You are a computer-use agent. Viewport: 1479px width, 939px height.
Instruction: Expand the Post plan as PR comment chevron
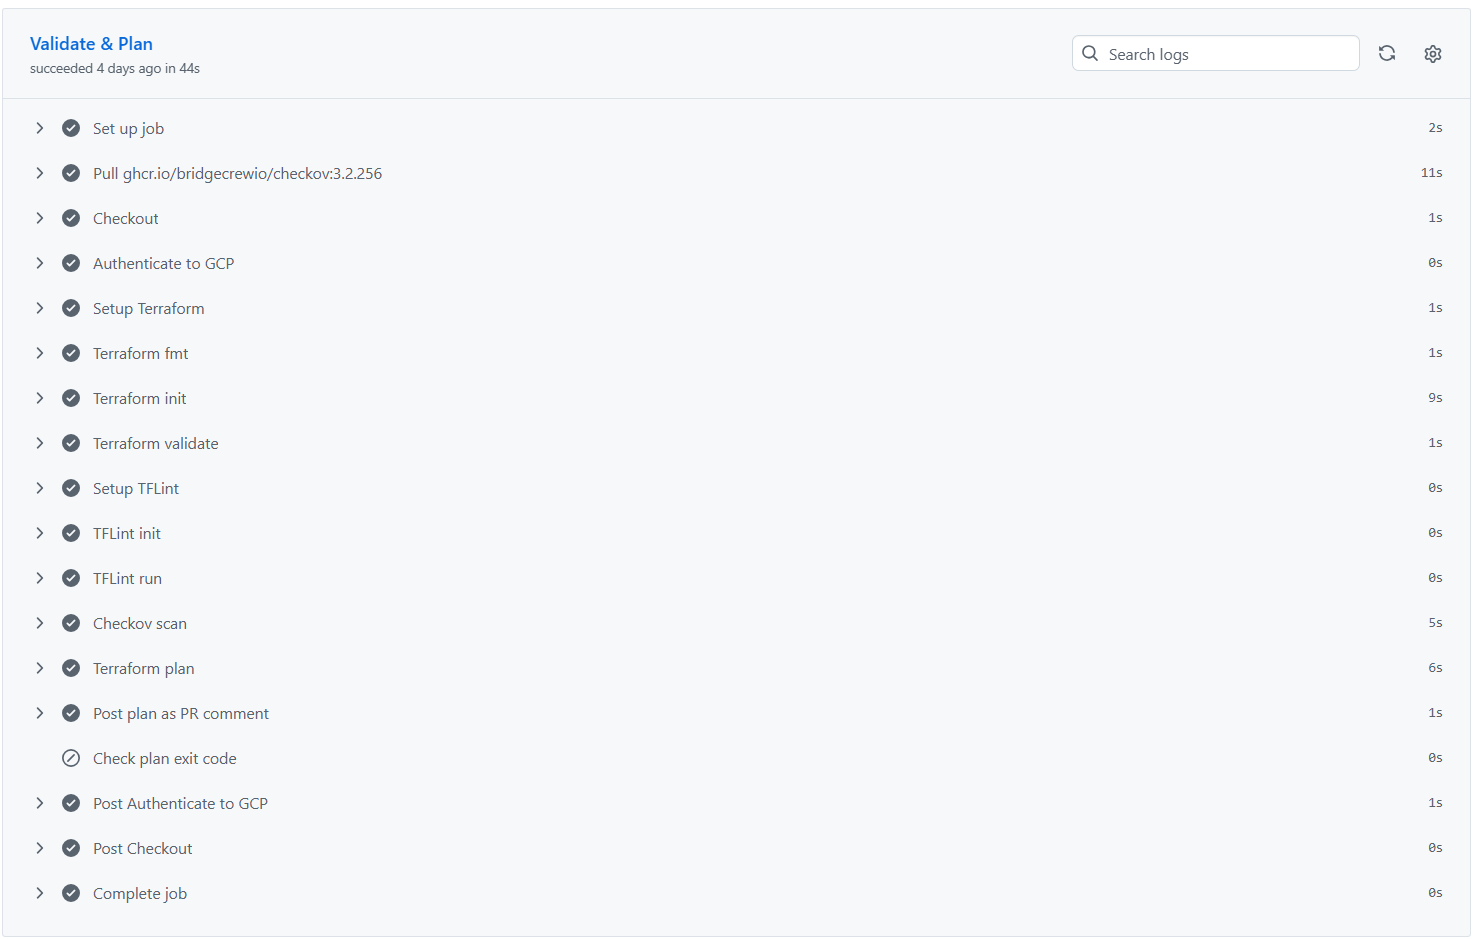coord(40,713)
